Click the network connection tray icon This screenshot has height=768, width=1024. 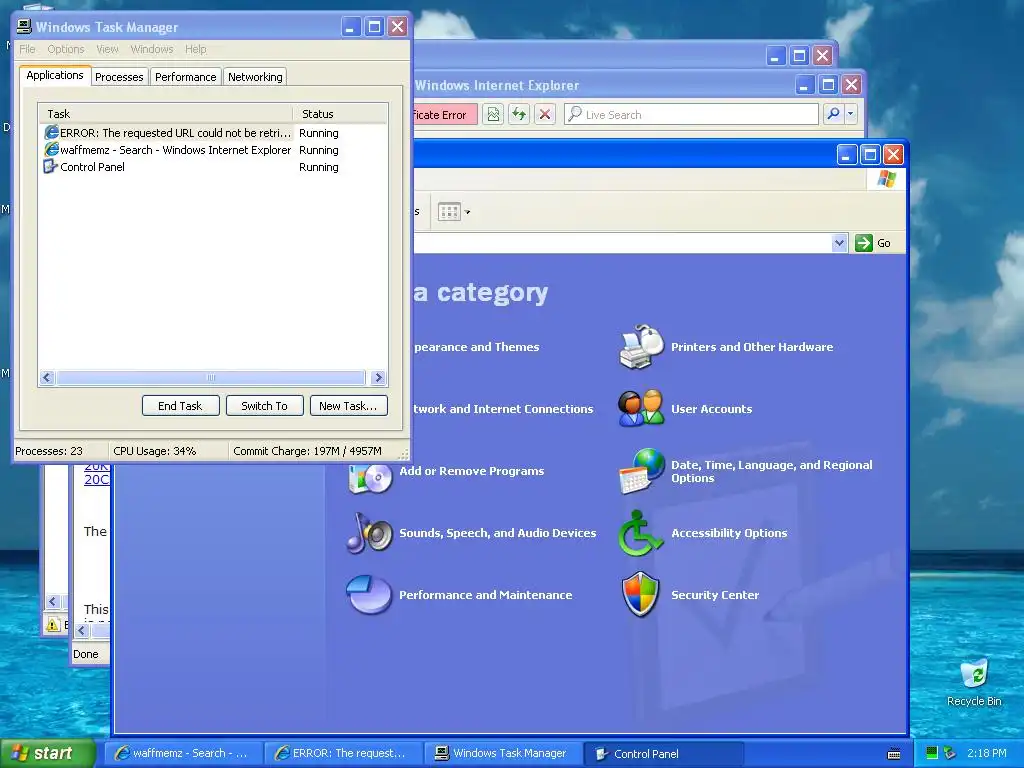pyautogui.click(x=950, y=753)
